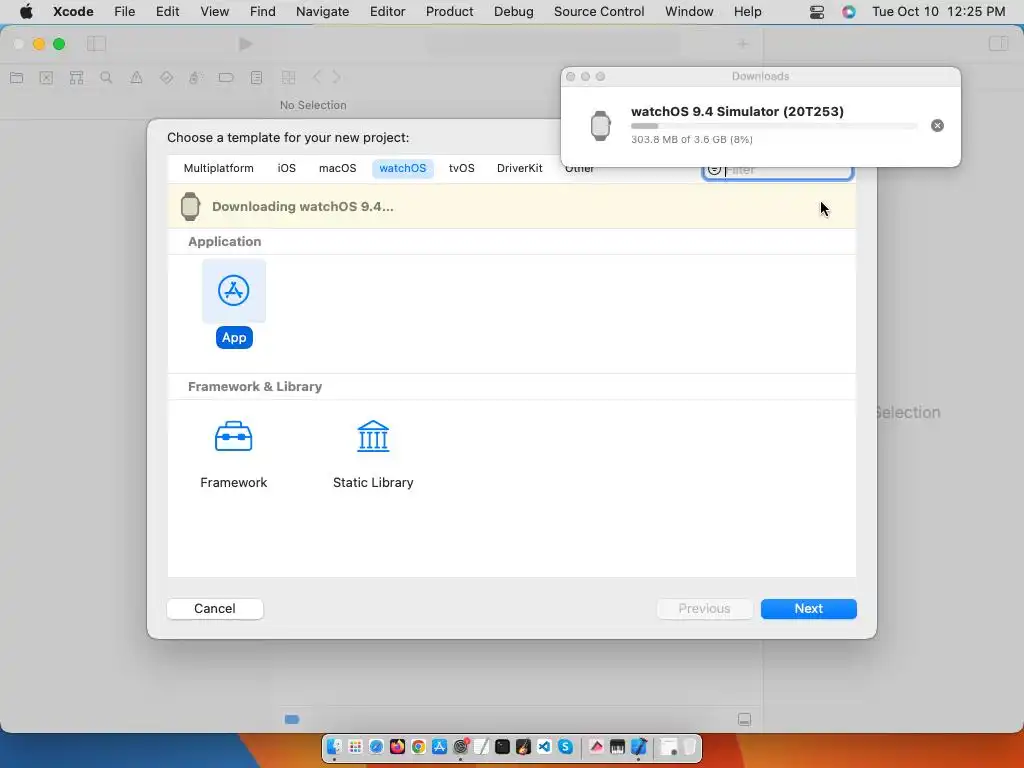Screen dimensions: 1024x768
Task: Open Visual Studio Code from the Dock
Action: click(544, 746)
